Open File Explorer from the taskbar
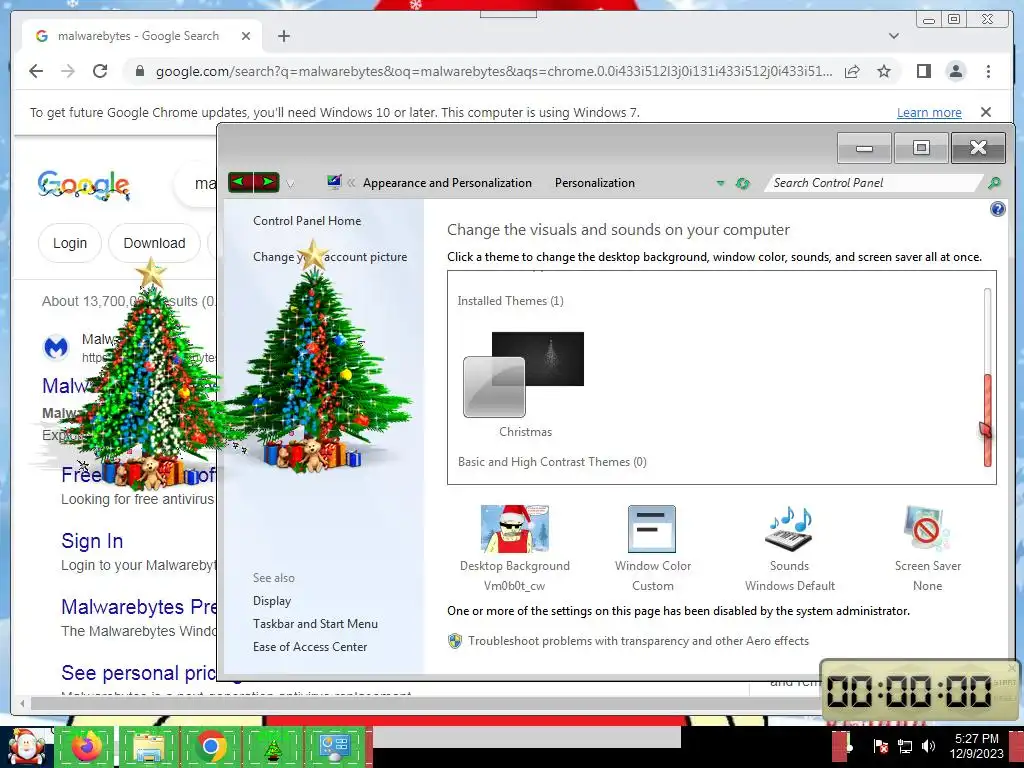1024x768 pixels. (149, 746)
